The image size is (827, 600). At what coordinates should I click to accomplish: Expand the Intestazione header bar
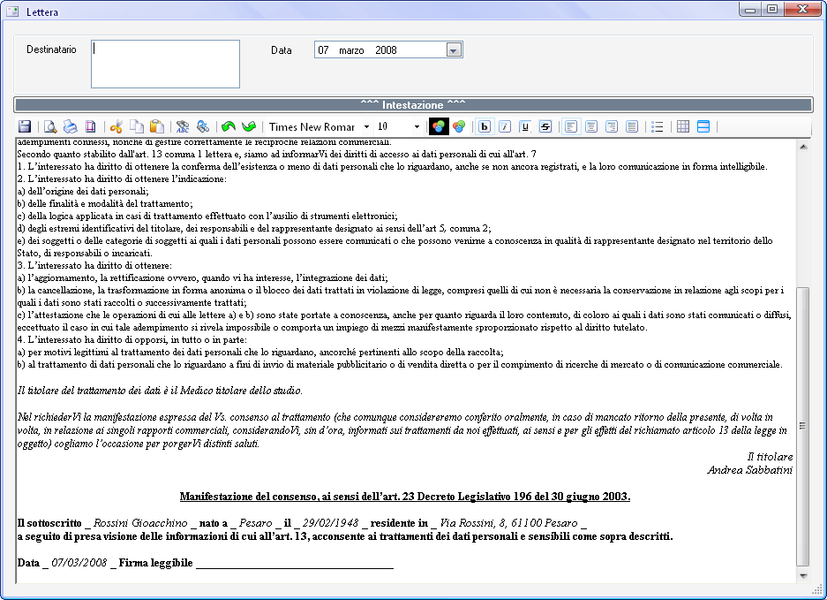coord(413,104)
